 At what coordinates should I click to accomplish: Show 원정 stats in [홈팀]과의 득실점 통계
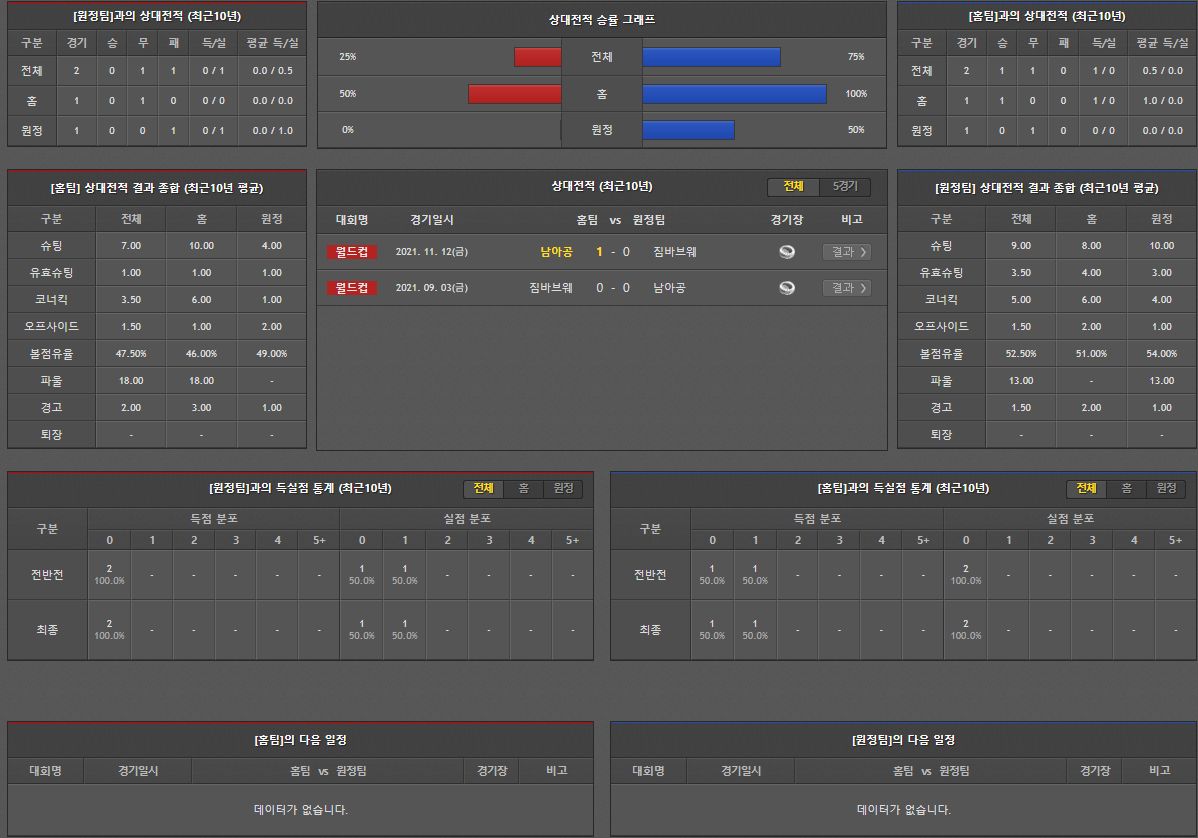click(x=1166, y=489)
